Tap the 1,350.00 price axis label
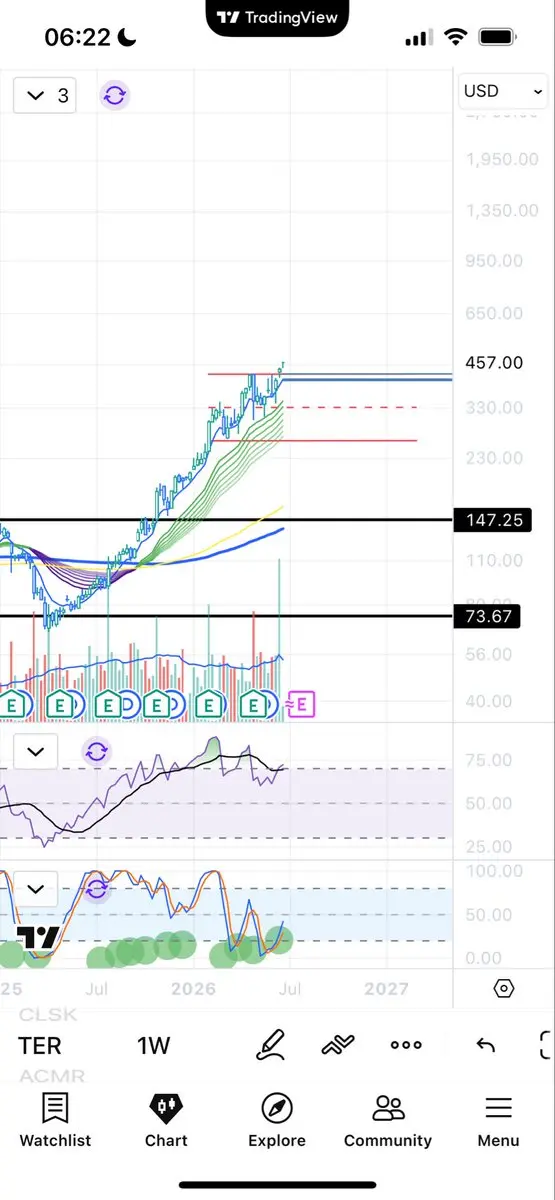The image size is (555, 1200). [x=501, y=211]
